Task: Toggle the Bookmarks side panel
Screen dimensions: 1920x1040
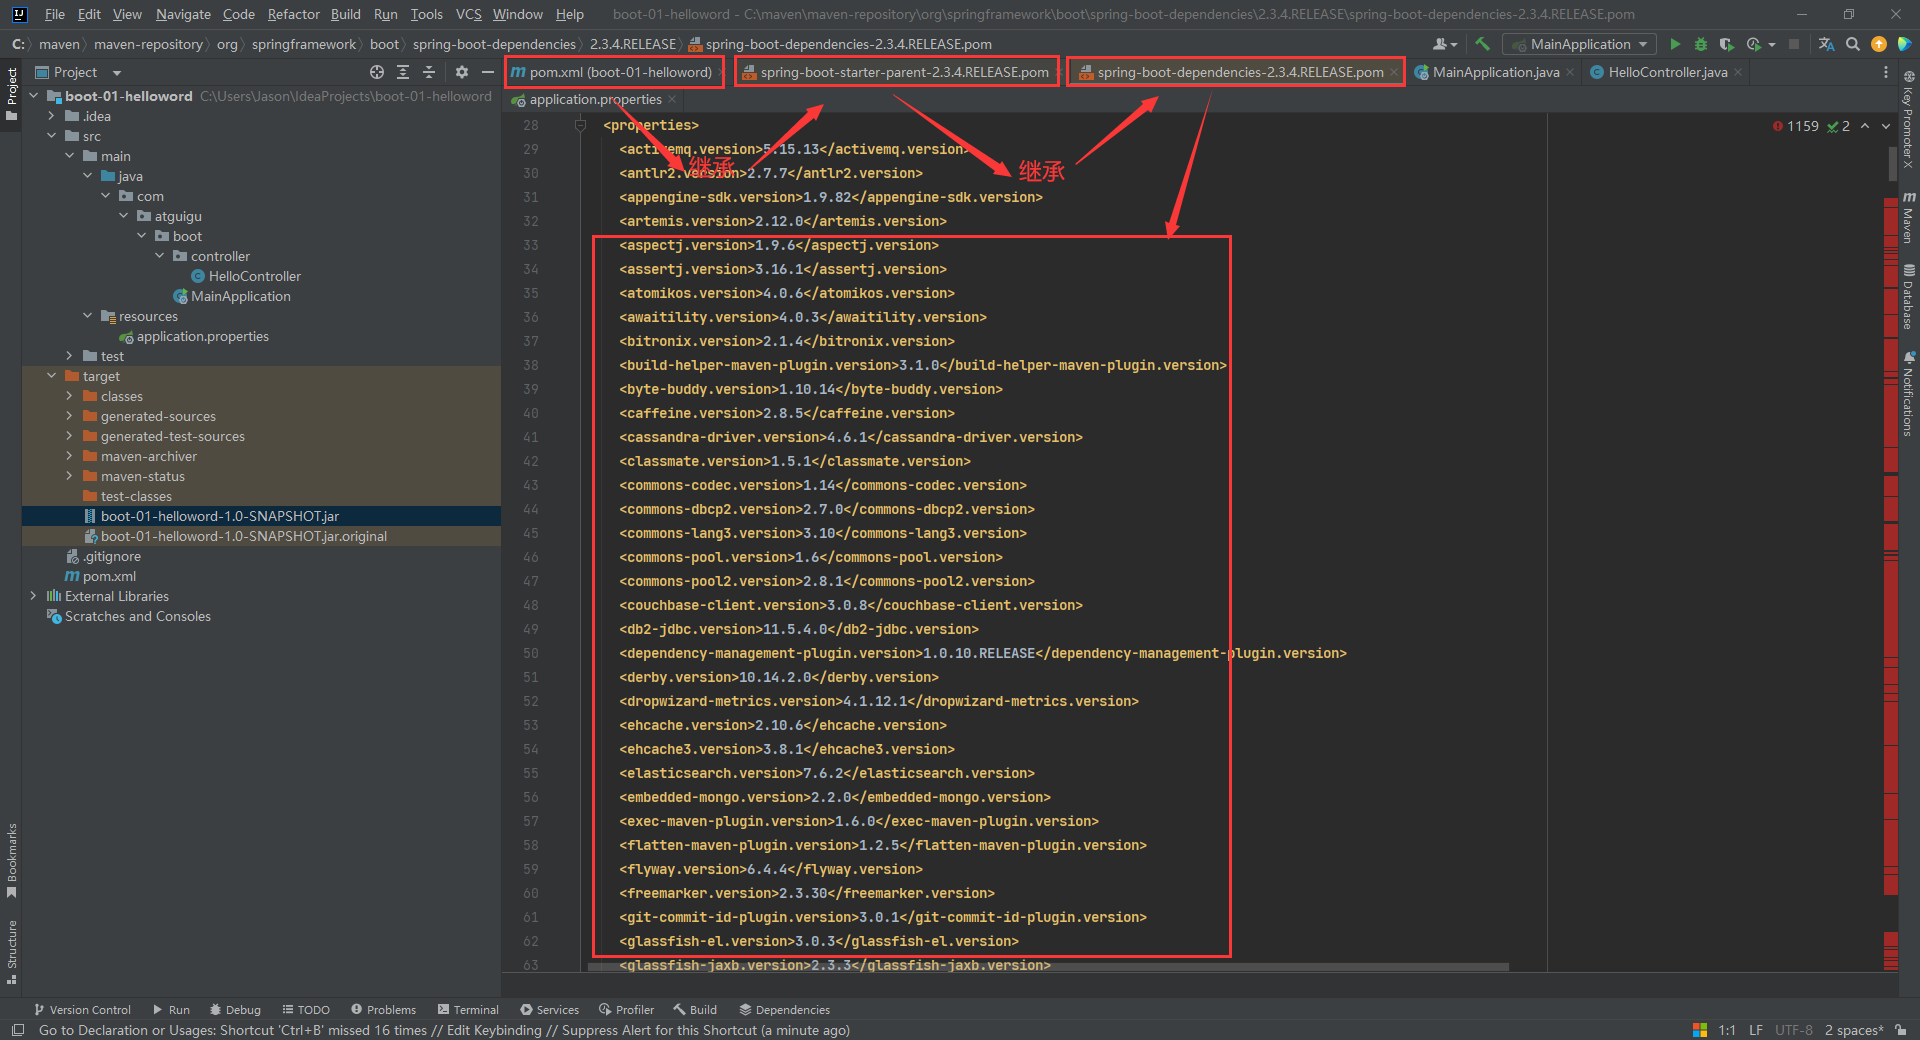Action: (x=12, y=858)
